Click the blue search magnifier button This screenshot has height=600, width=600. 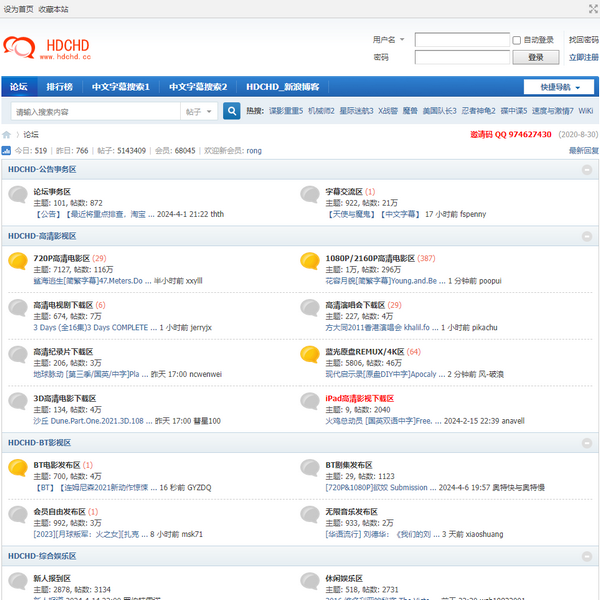[232, 112]
